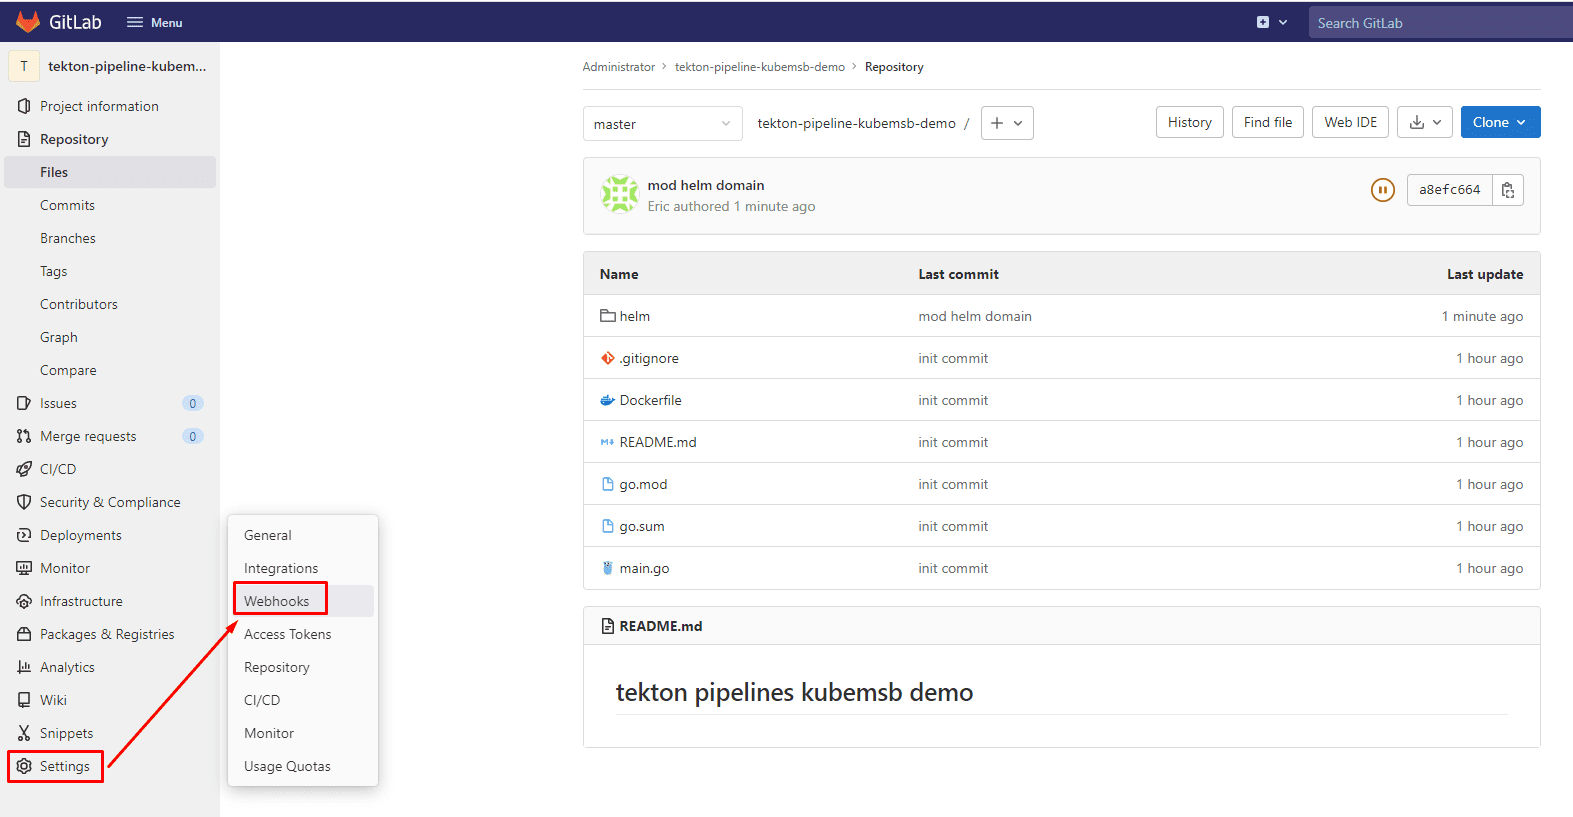Select Repository in the Settings flyout
This screenshot has height=817, width=1573.
[277, 667]
